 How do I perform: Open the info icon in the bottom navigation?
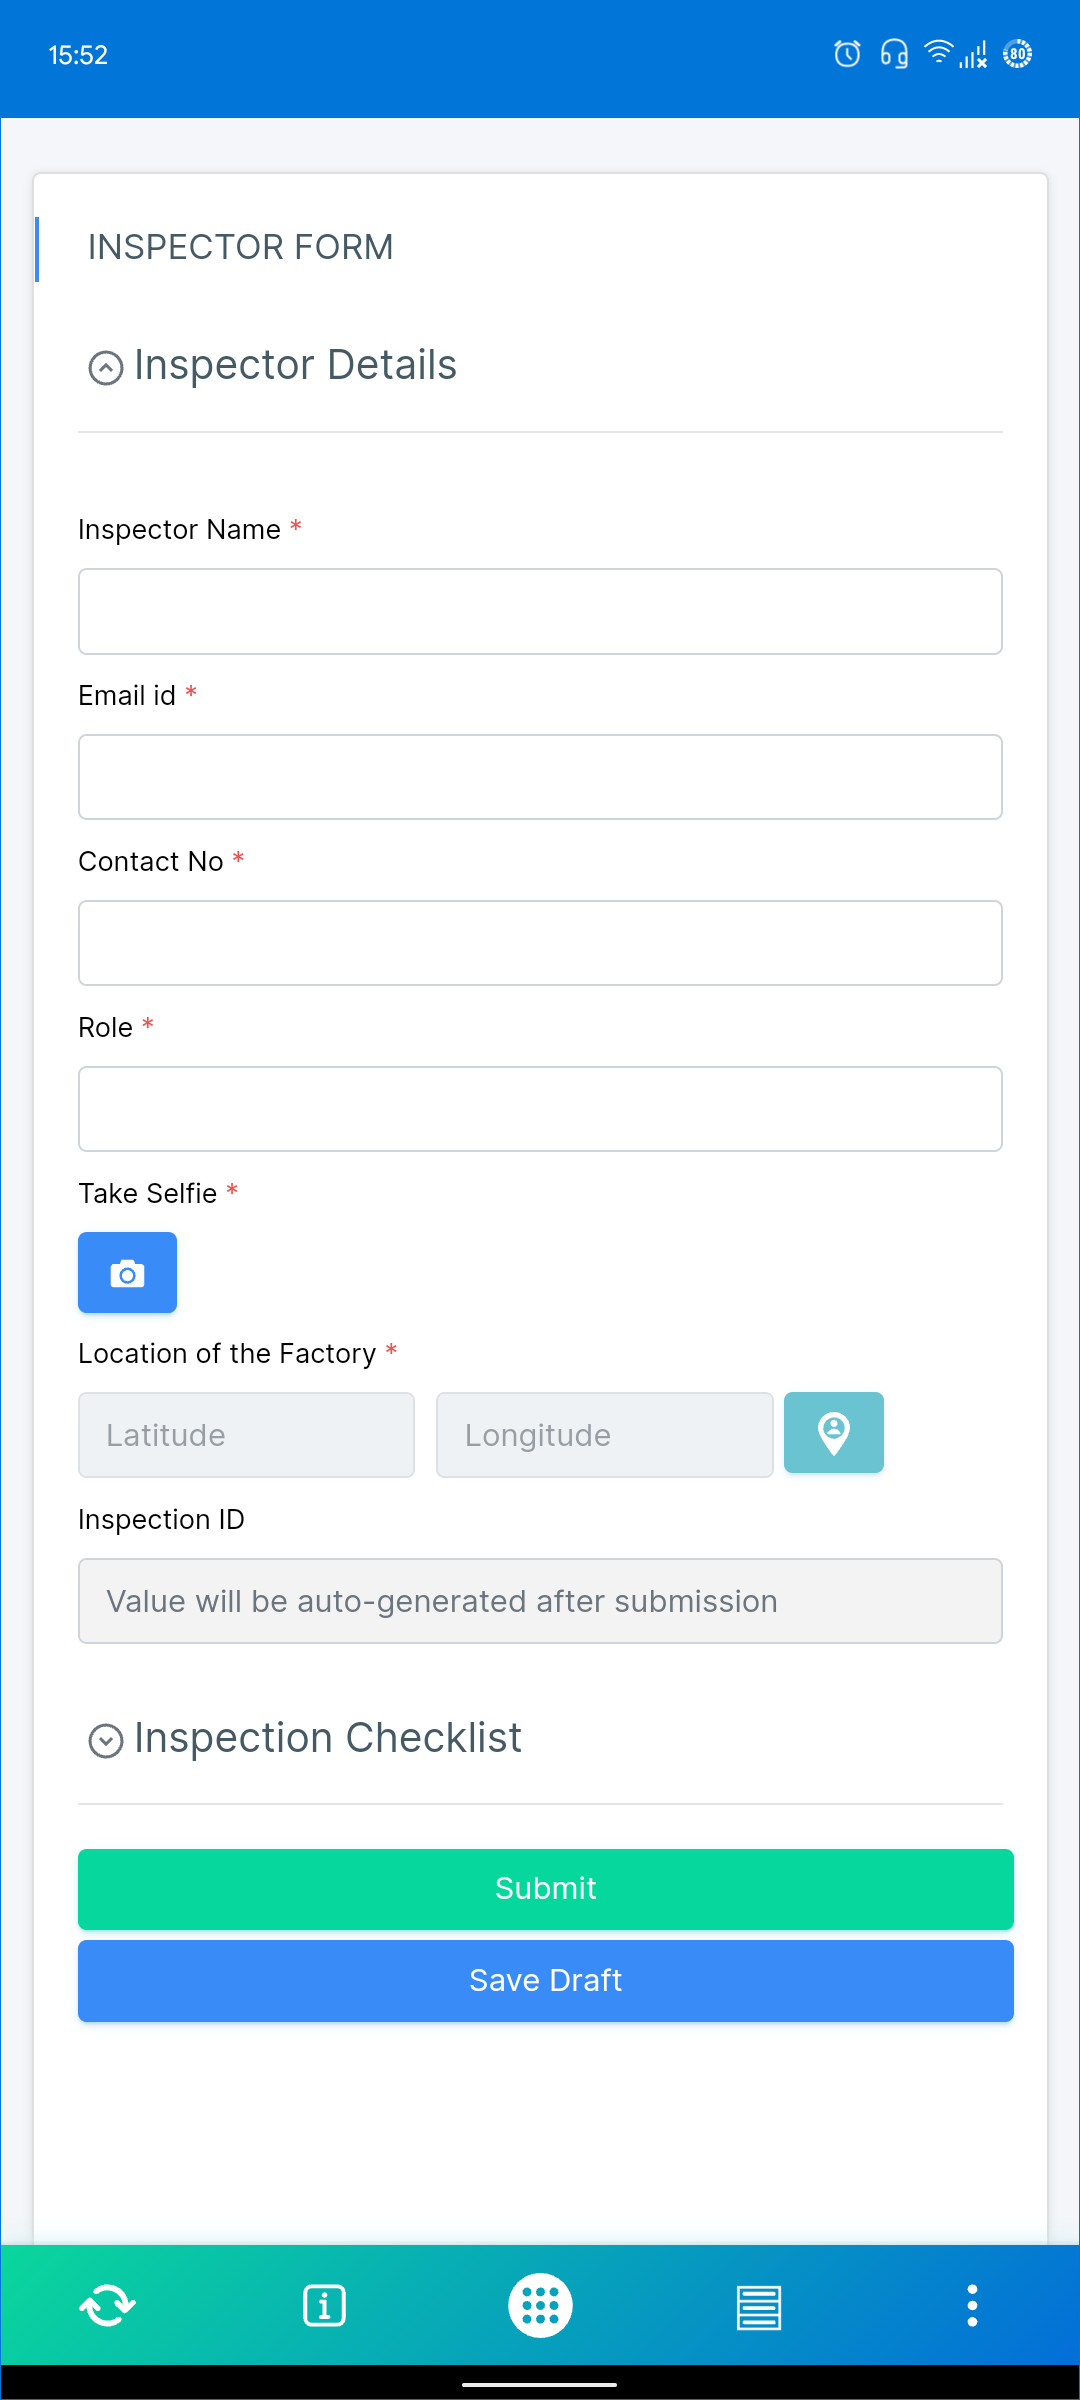[x=324, y=2304]
